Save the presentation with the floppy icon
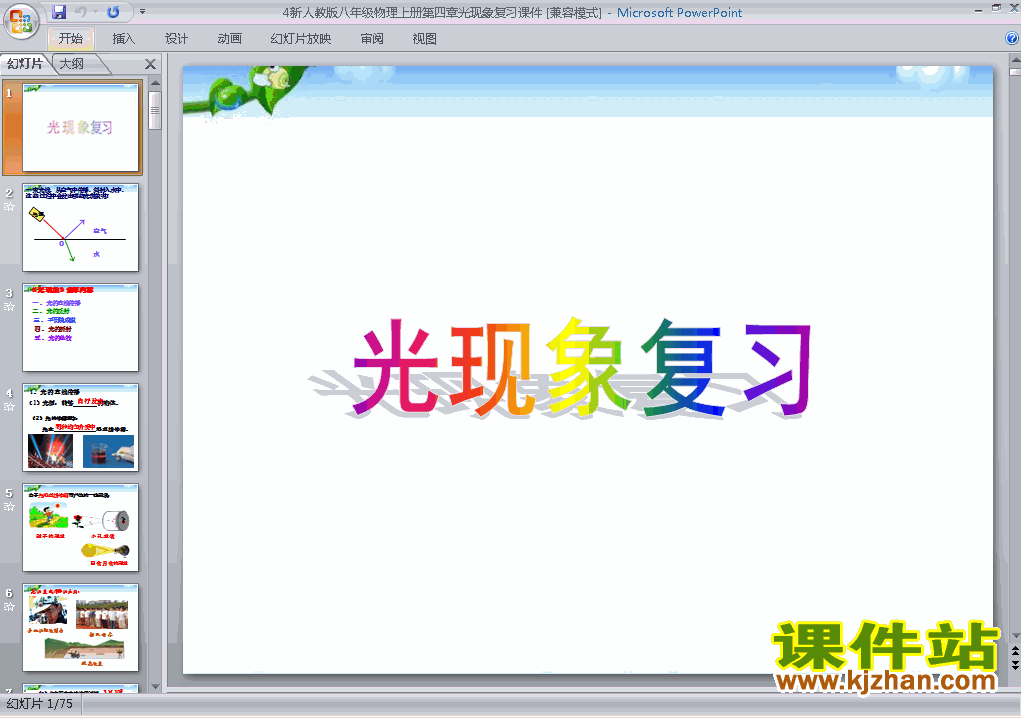 59,12
